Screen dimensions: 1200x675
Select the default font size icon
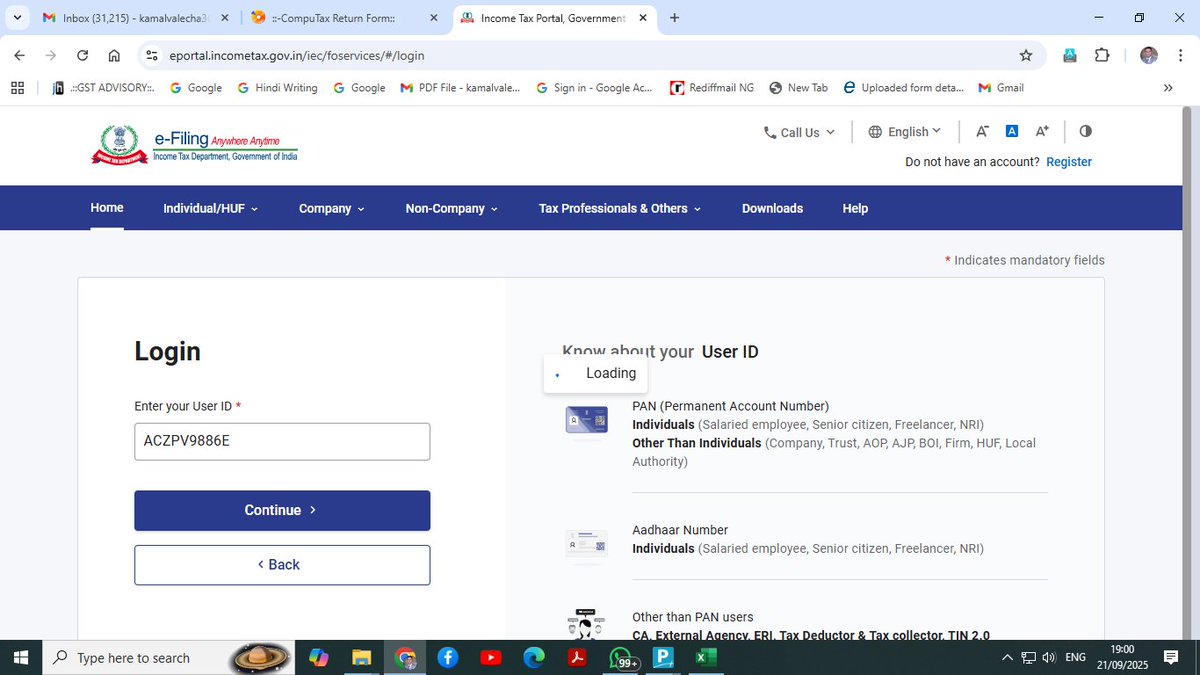pos(1012,130)
